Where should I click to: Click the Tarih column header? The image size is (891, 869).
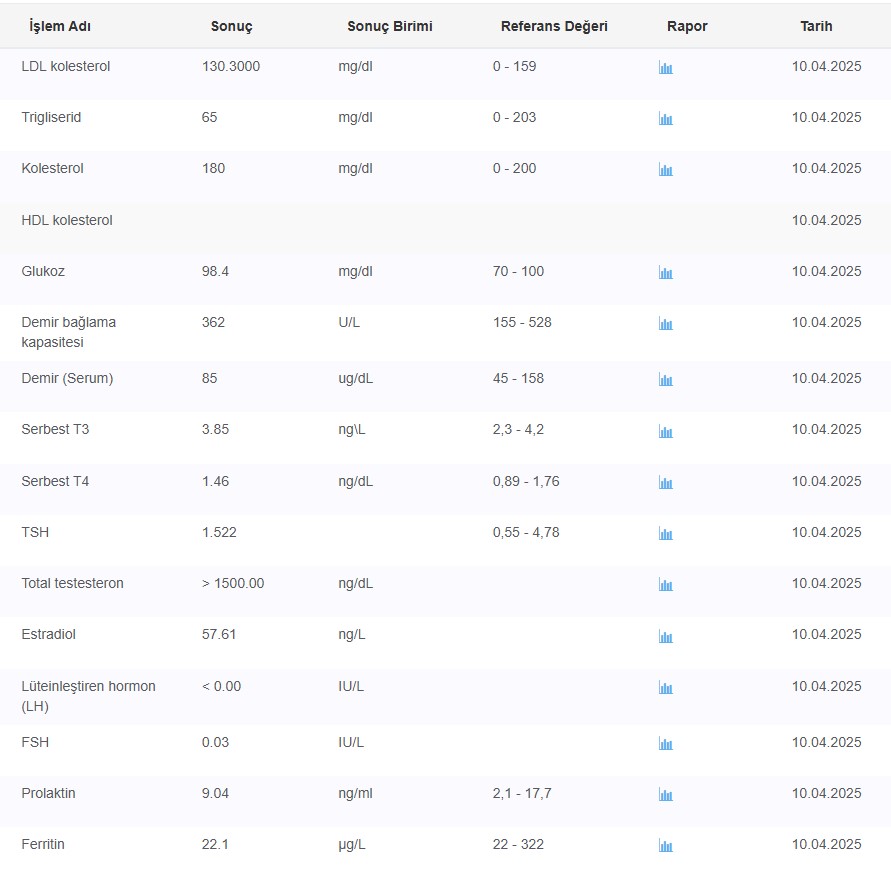[816, 26]
